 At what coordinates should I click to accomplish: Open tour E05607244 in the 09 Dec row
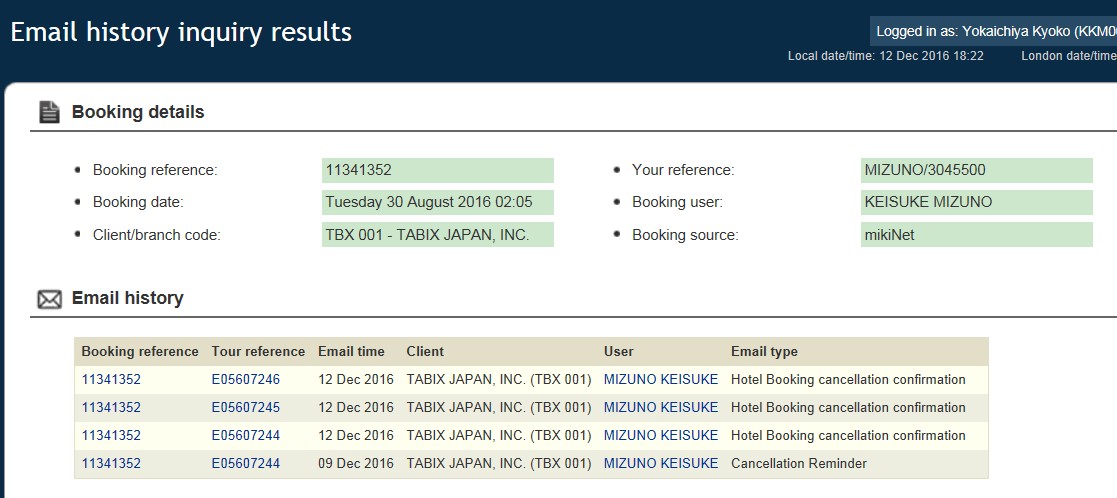tap(245, 464)
